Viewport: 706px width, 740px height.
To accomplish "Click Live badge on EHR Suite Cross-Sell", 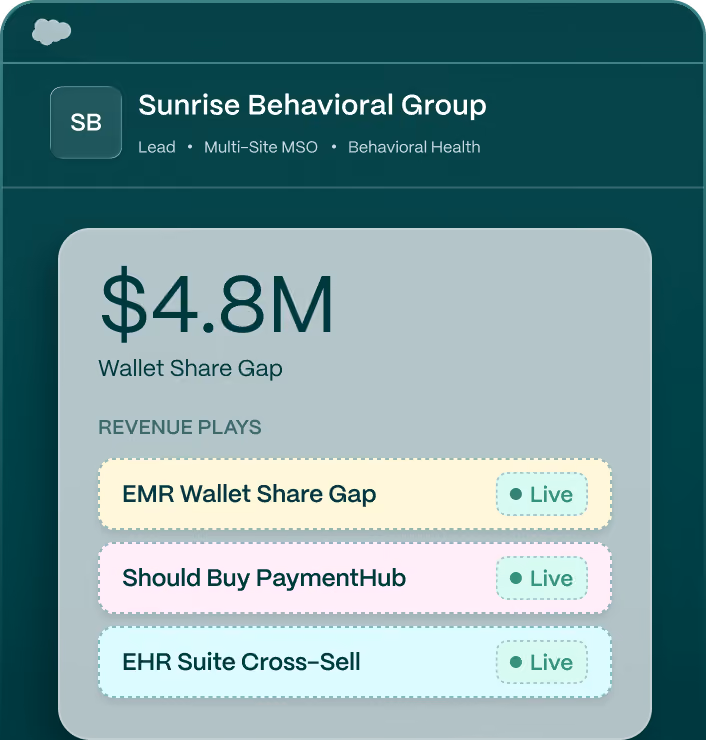I will [x=542, y=662].
